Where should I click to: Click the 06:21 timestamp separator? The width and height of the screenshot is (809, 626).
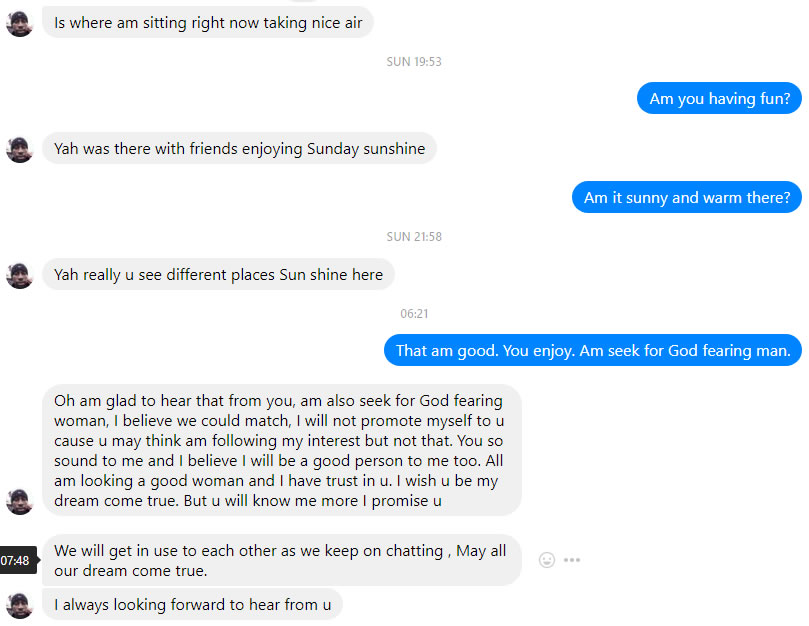pyautogui.click(x=414, y=314)
